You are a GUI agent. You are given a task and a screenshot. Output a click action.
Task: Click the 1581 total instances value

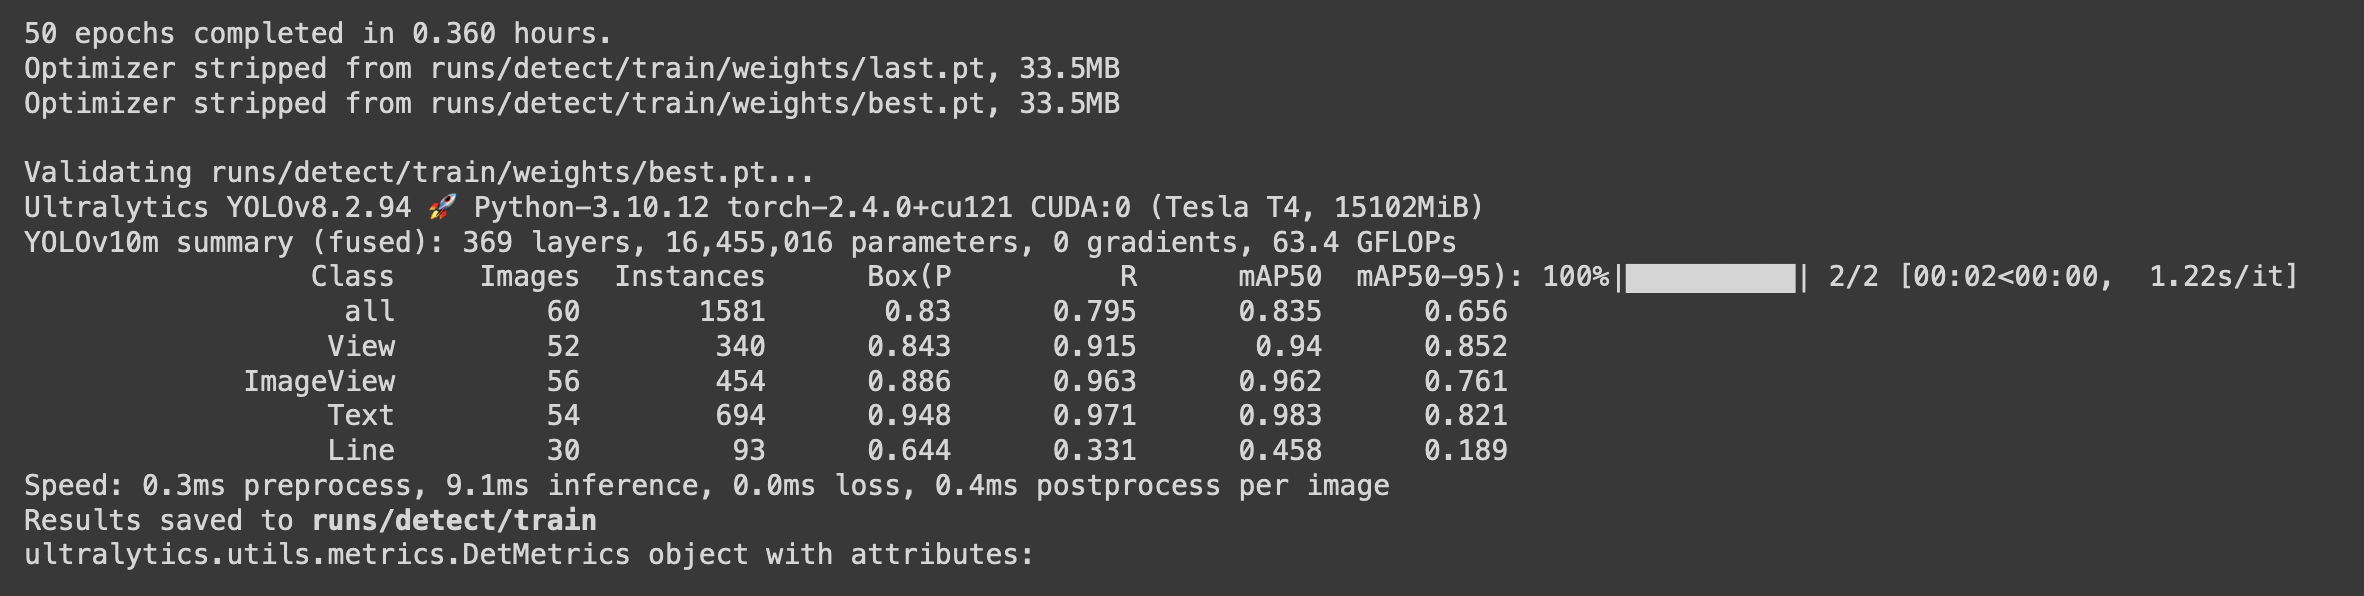(732, 311)
